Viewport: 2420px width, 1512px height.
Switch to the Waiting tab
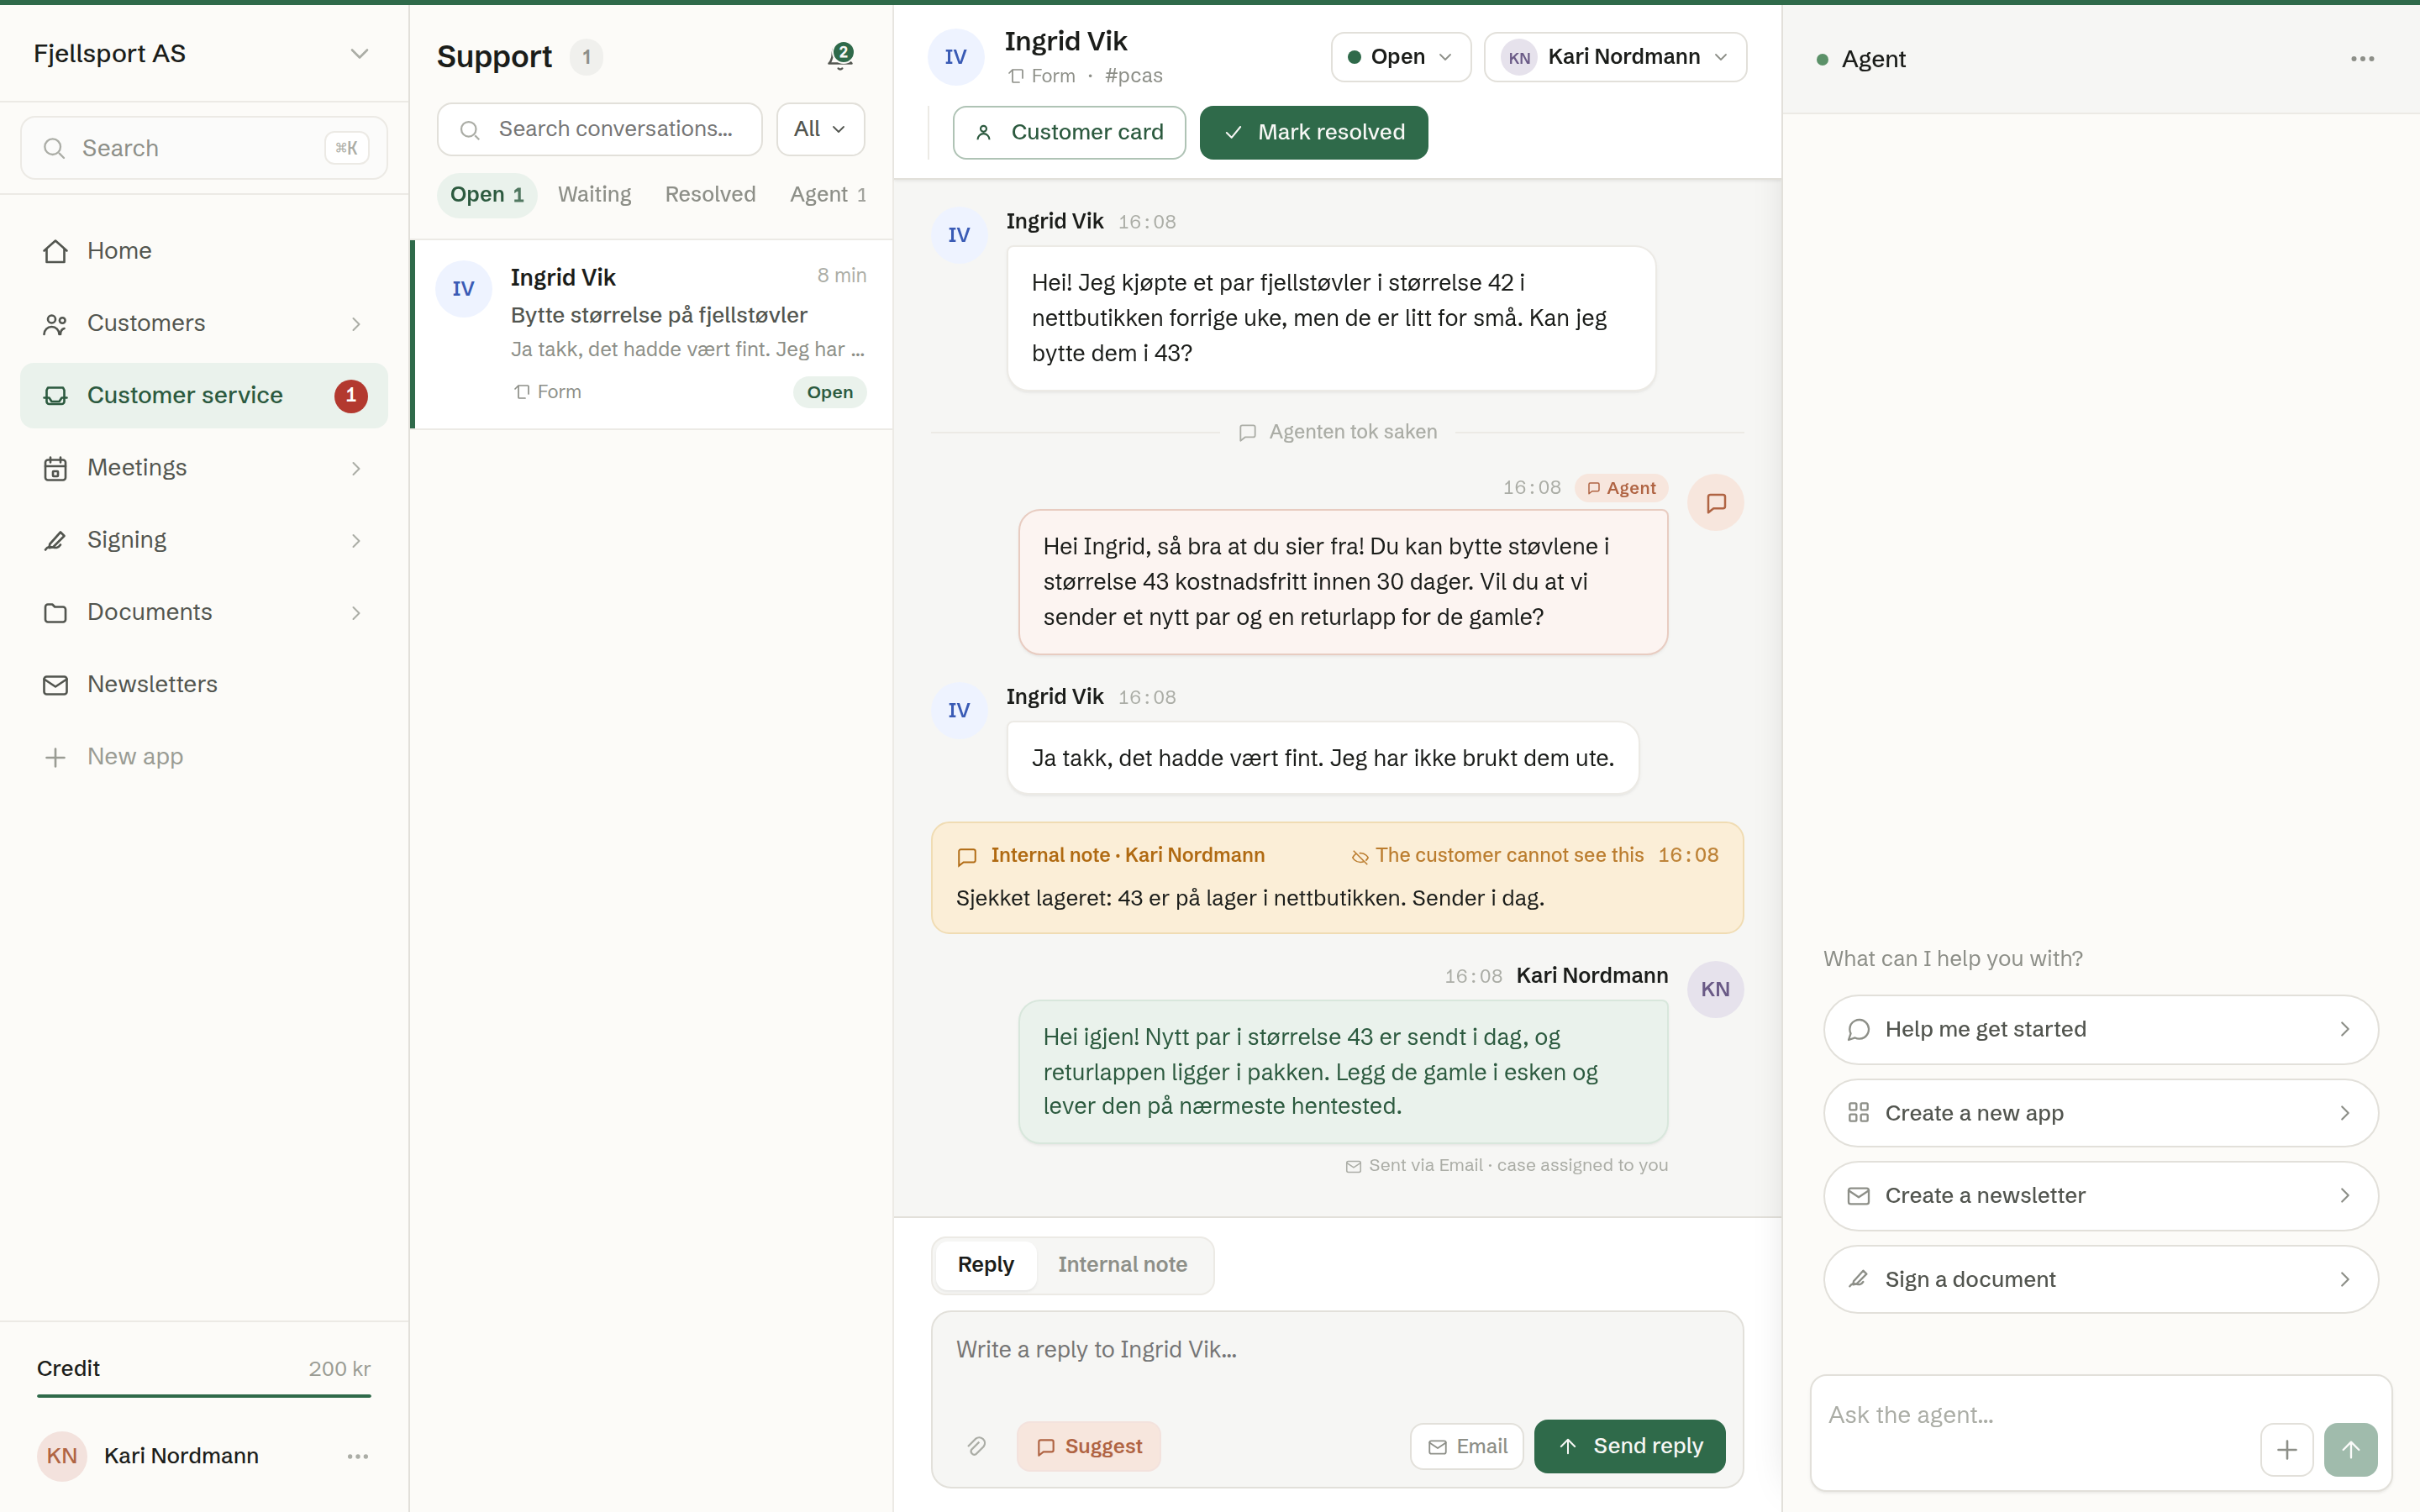(x=594, y=195)
